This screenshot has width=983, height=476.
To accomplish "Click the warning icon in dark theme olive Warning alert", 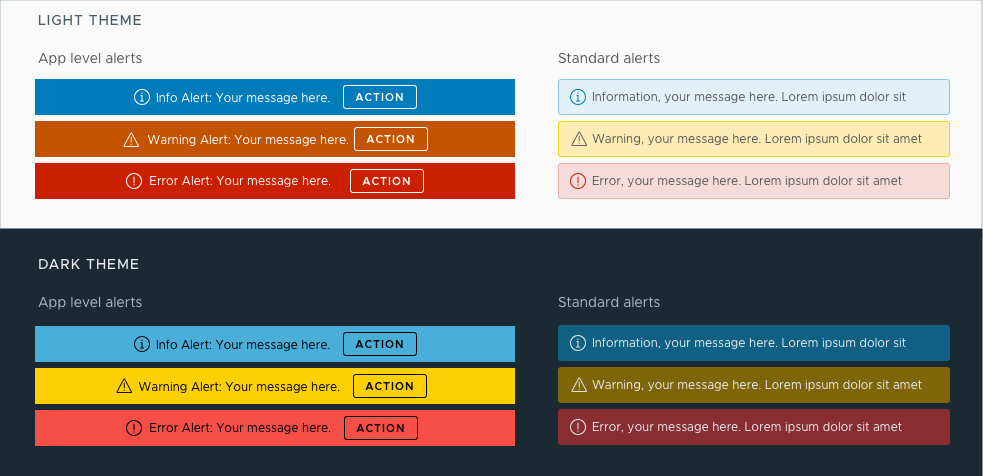I will (x=579, y=384).
